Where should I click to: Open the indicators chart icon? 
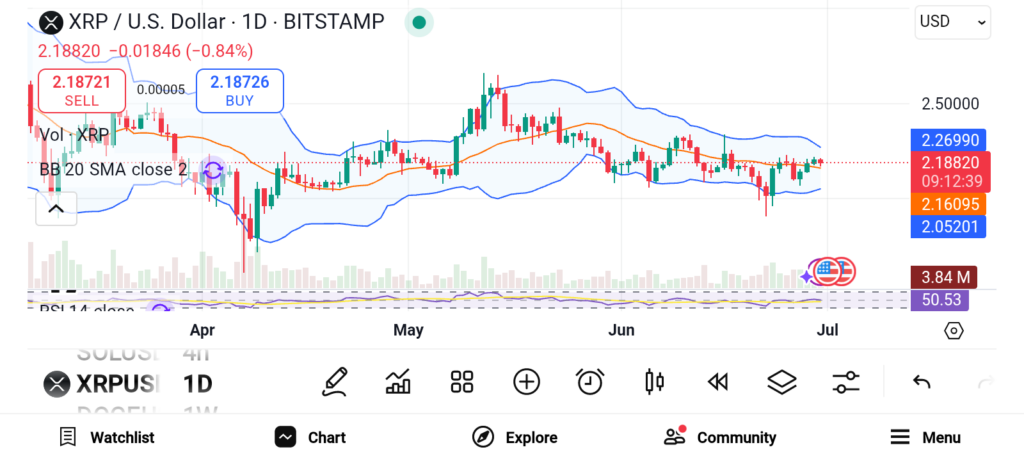[x=398, y=381]
